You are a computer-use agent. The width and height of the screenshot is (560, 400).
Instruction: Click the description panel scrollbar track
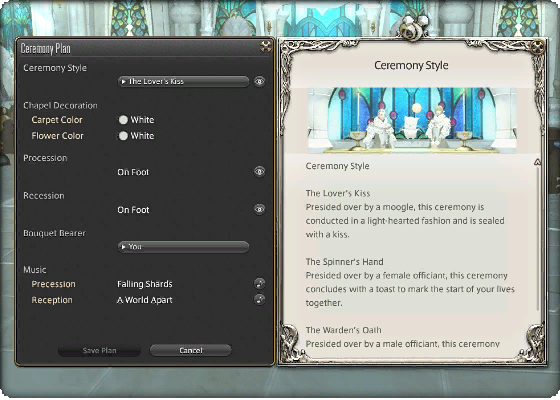click(538, 239)
